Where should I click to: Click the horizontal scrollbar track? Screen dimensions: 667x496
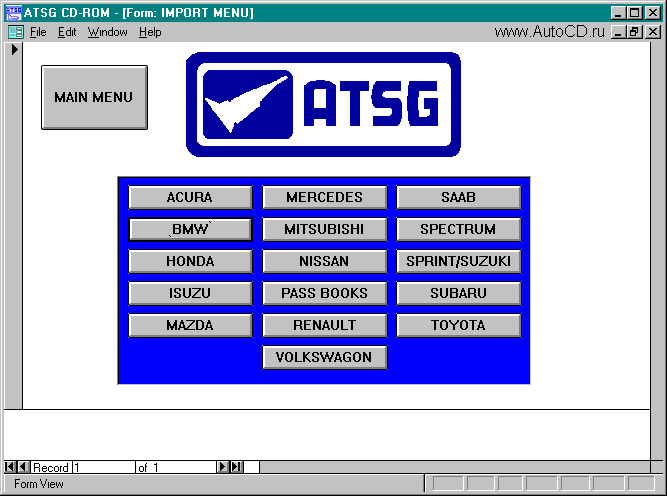[455, 467]
